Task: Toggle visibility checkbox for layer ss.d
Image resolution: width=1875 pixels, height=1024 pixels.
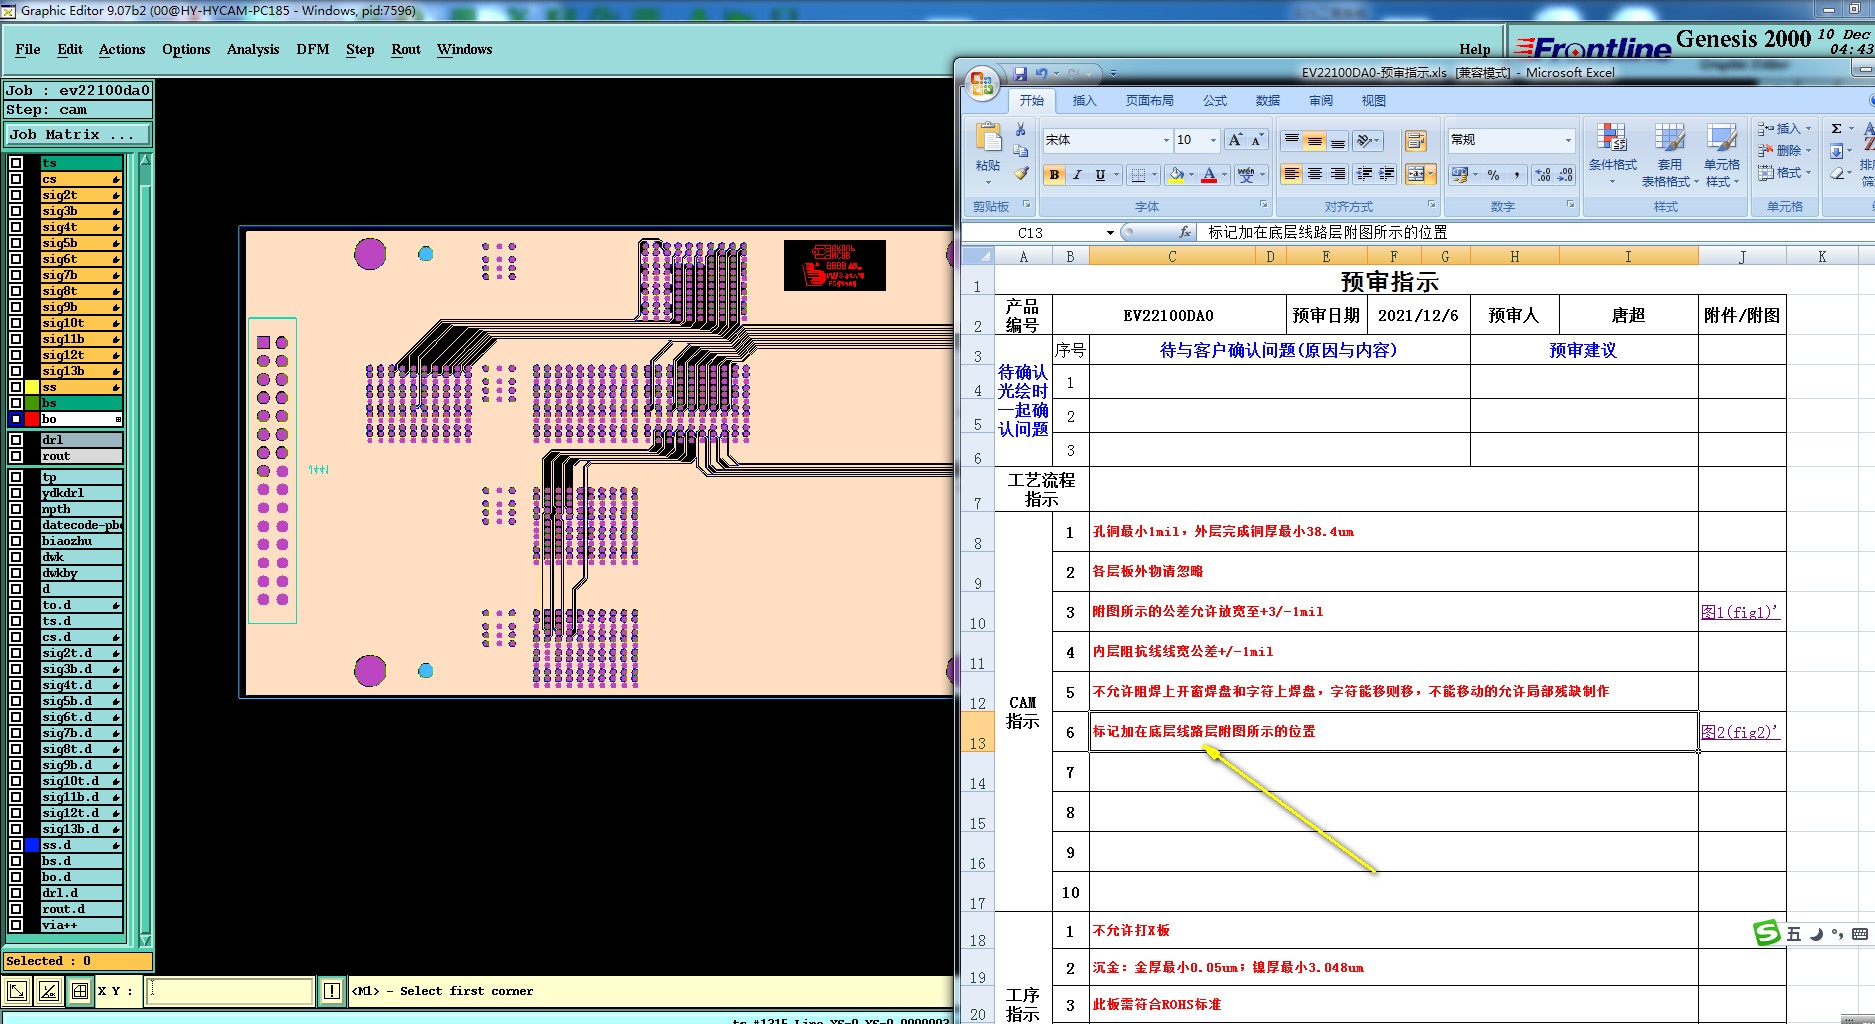Action: pos(16,845)
